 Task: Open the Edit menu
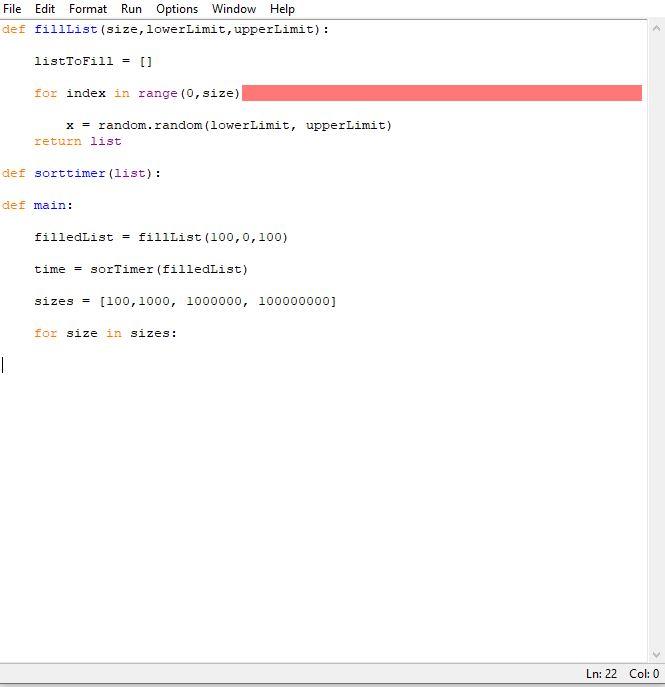[45, 9]
